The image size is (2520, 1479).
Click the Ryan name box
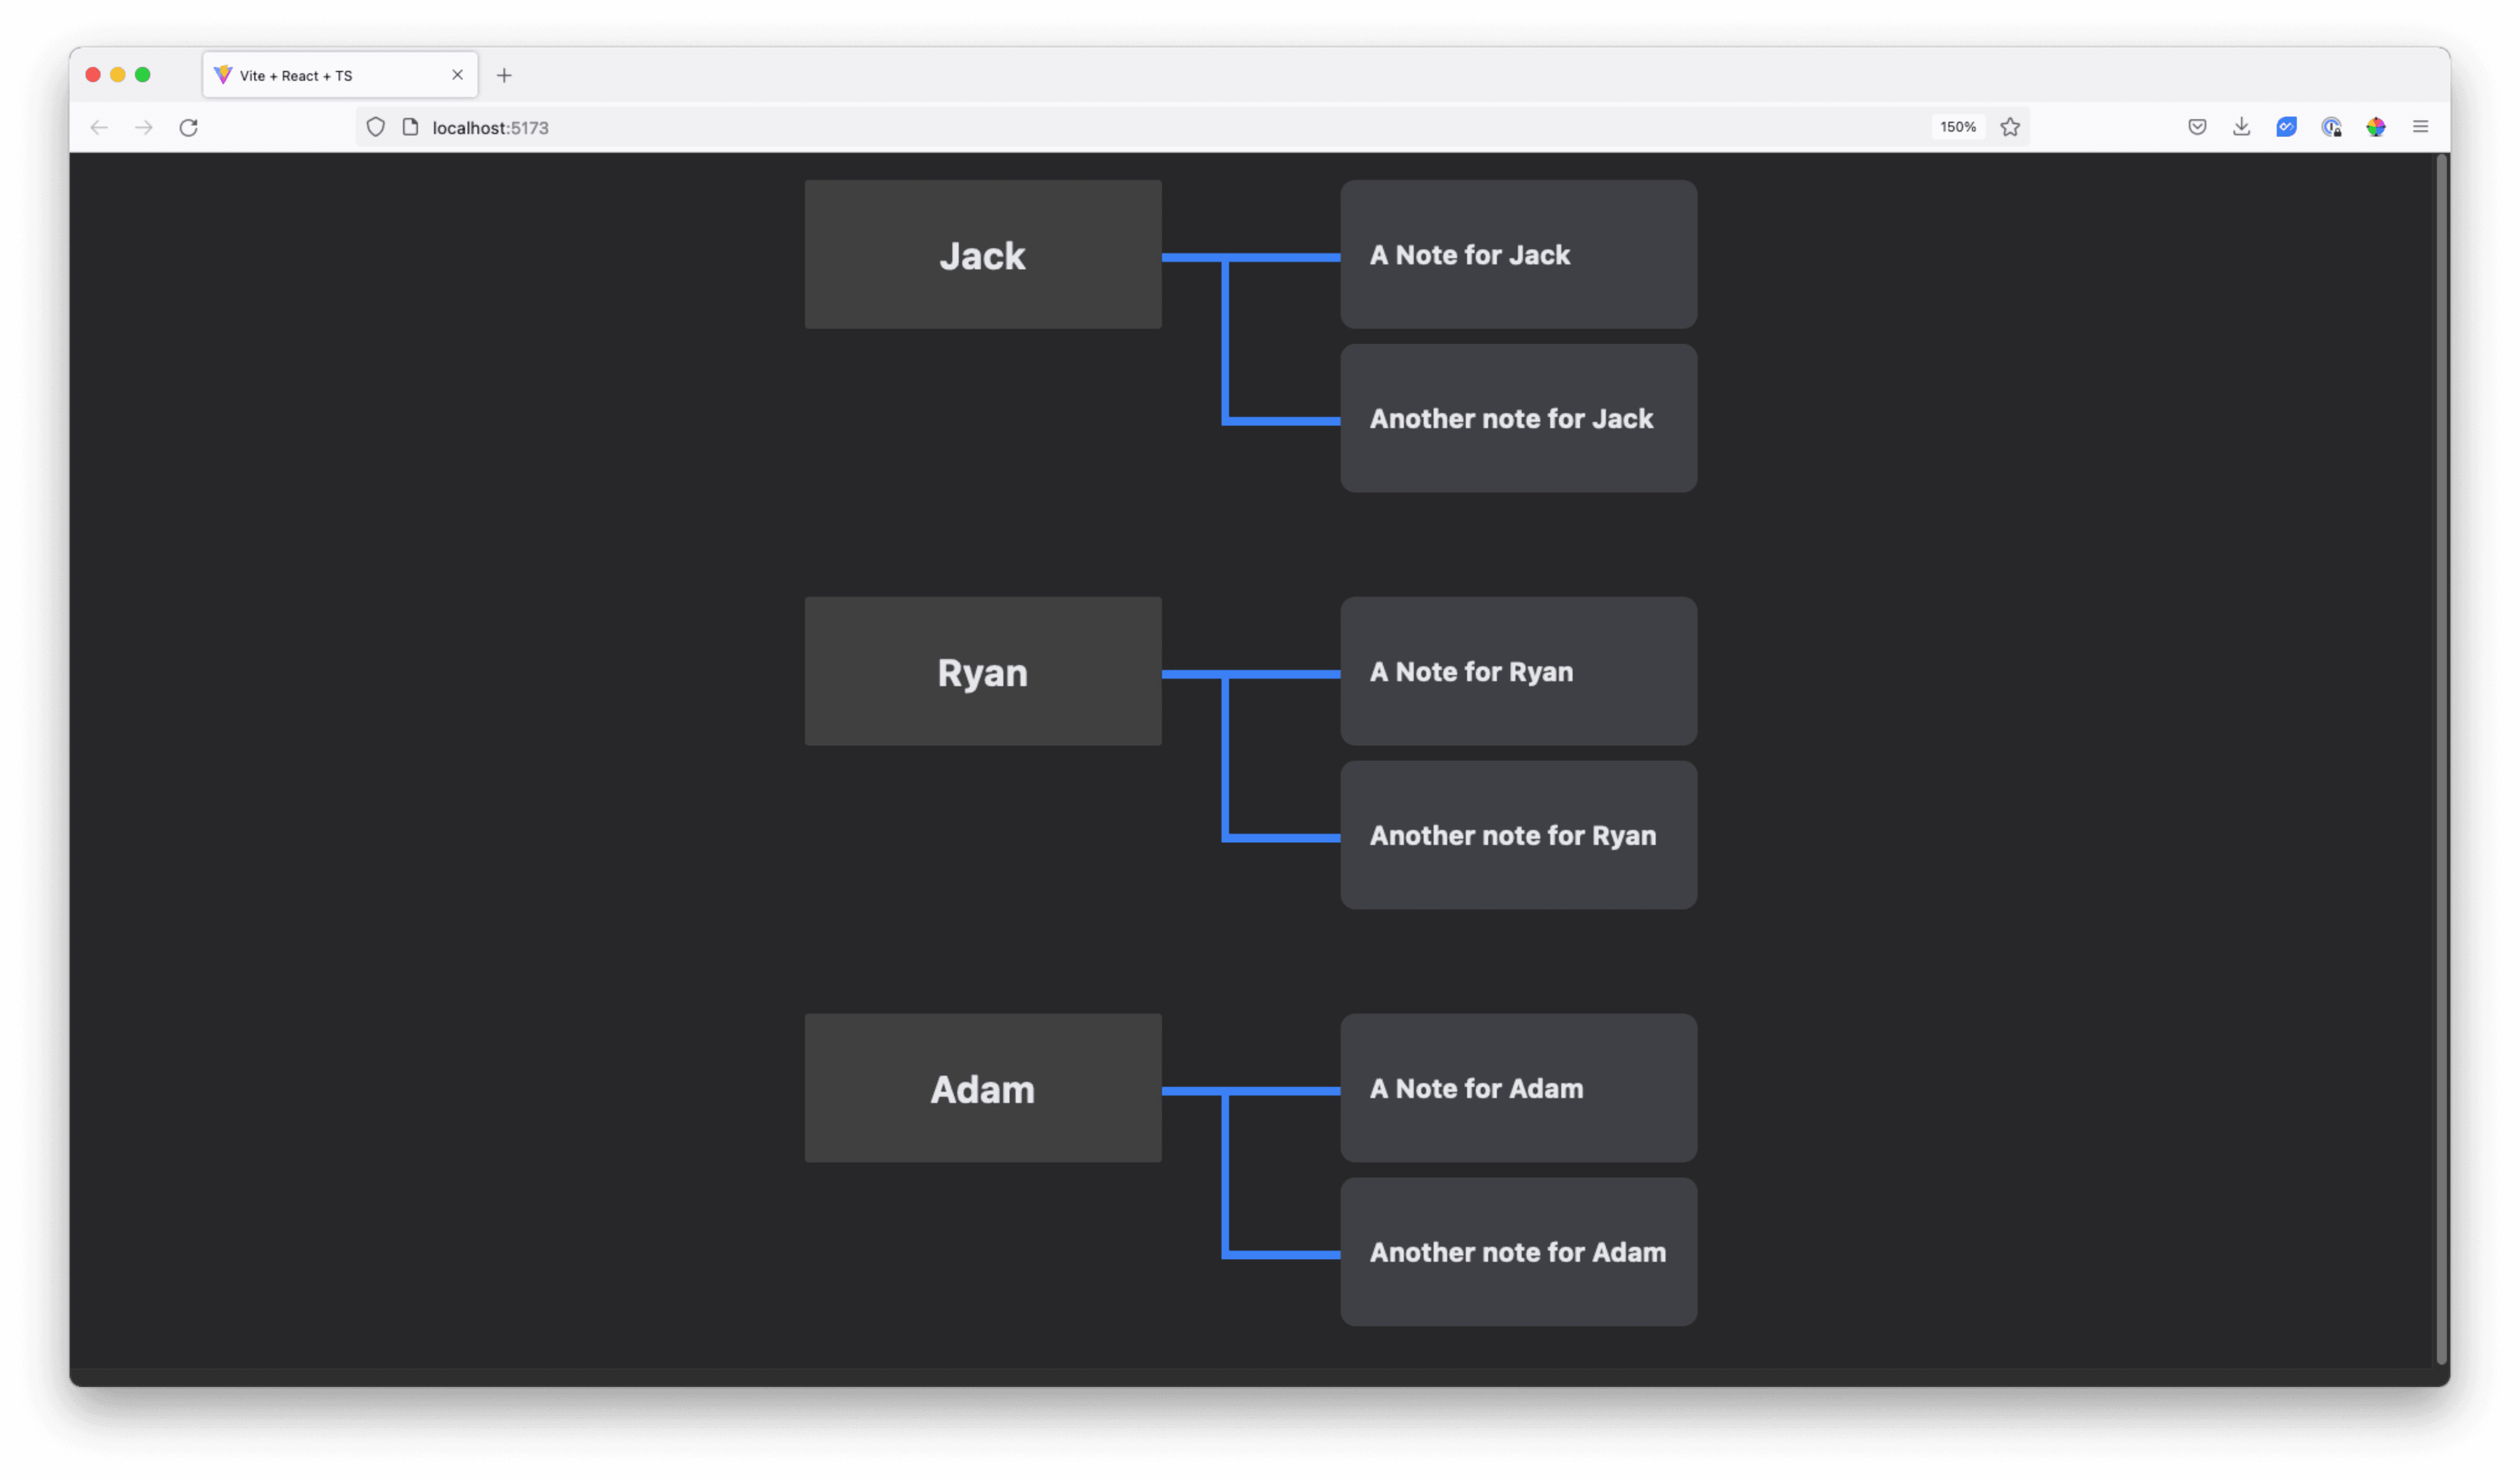(x=982, y=672)
